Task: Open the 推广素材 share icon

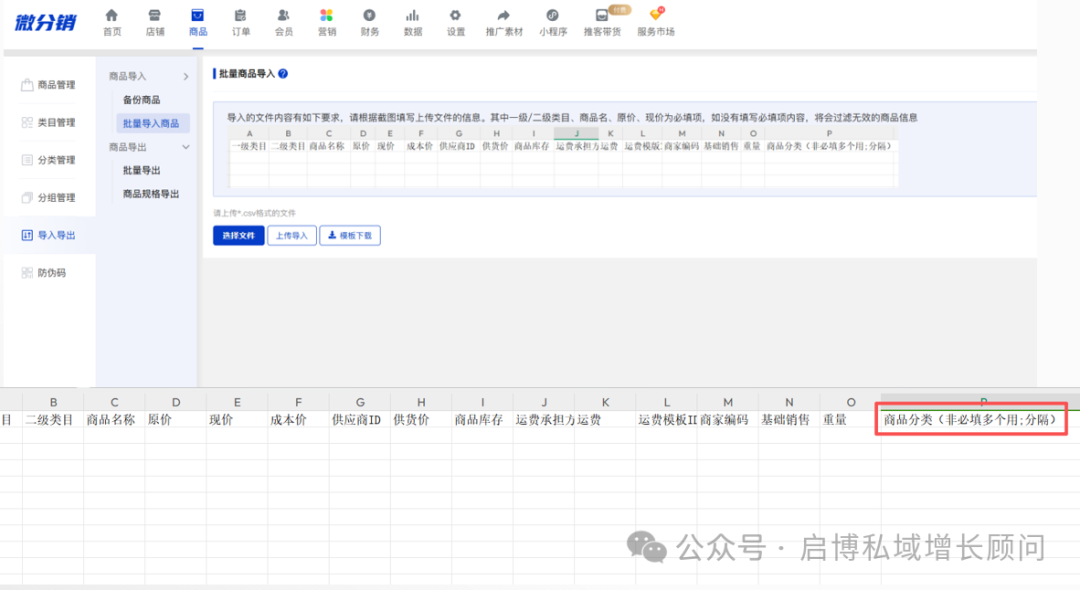Action: [x=504, y=16]
